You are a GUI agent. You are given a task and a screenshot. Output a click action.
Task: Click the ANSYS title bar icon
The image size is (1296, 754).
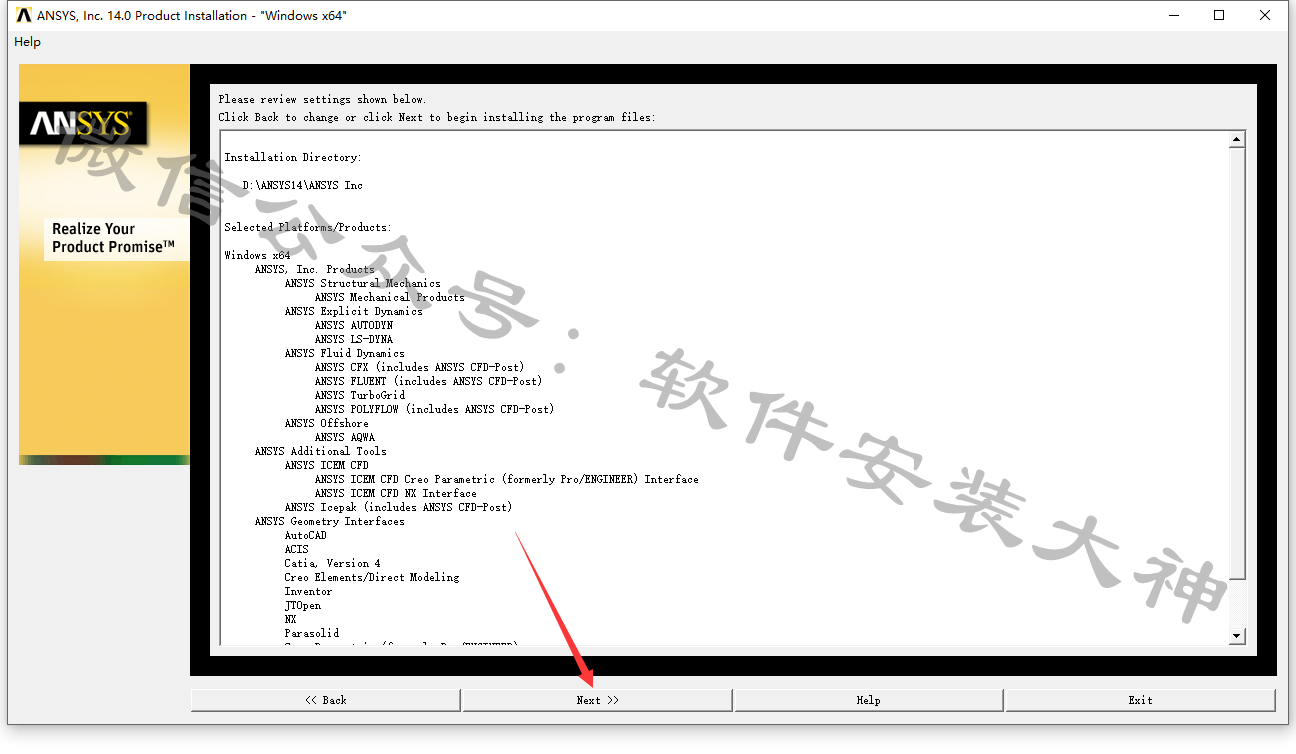click(x=24, y=15)
